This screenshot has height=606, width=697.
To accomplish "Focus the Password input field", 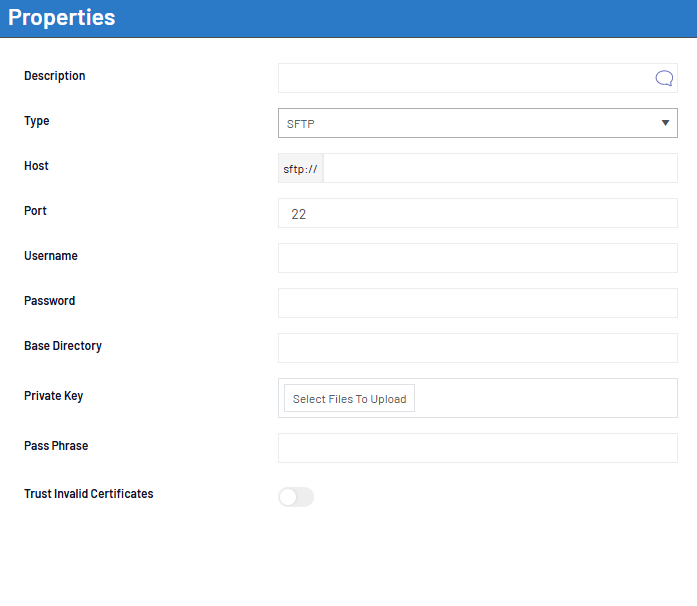I will click(x=477, y=303).
